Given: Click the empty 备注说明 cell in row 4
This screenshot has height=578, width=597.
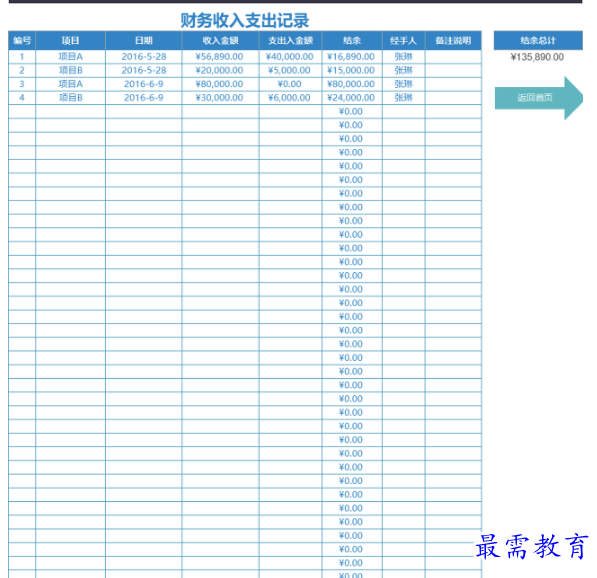Looking at the screenshot, I should tap(453, 98).
